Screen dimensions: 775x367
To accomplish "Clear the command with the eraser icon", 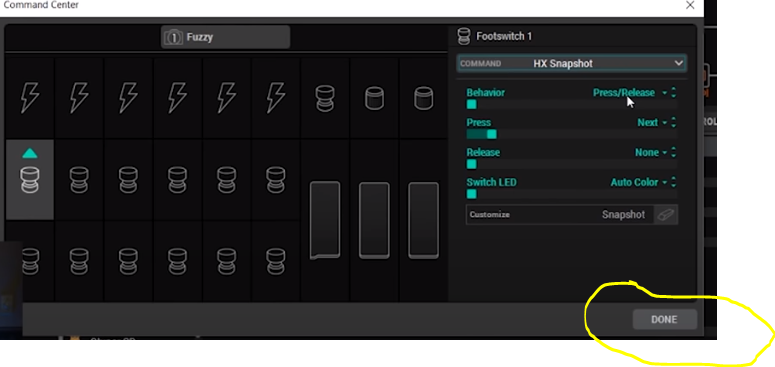I will (x=666, y=215).
